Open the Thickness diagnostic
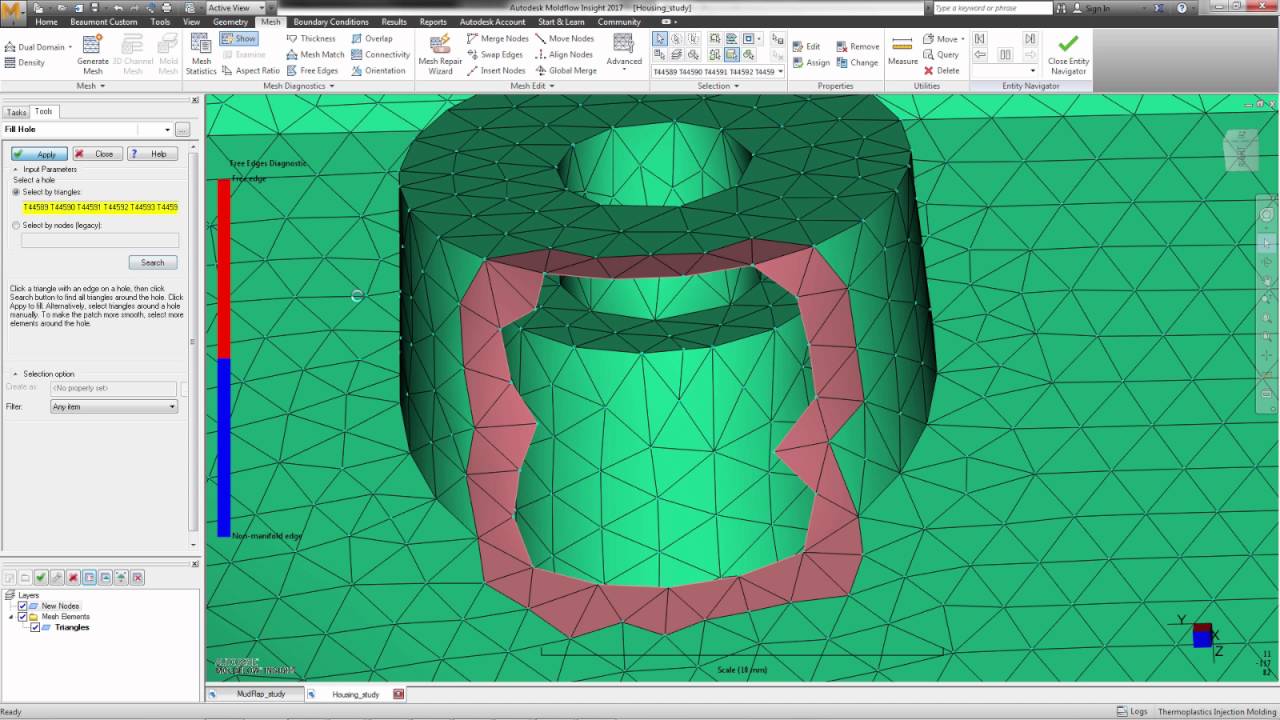Screen dimensions: 1280x720 pyautogui.click(x=311, y=39)
